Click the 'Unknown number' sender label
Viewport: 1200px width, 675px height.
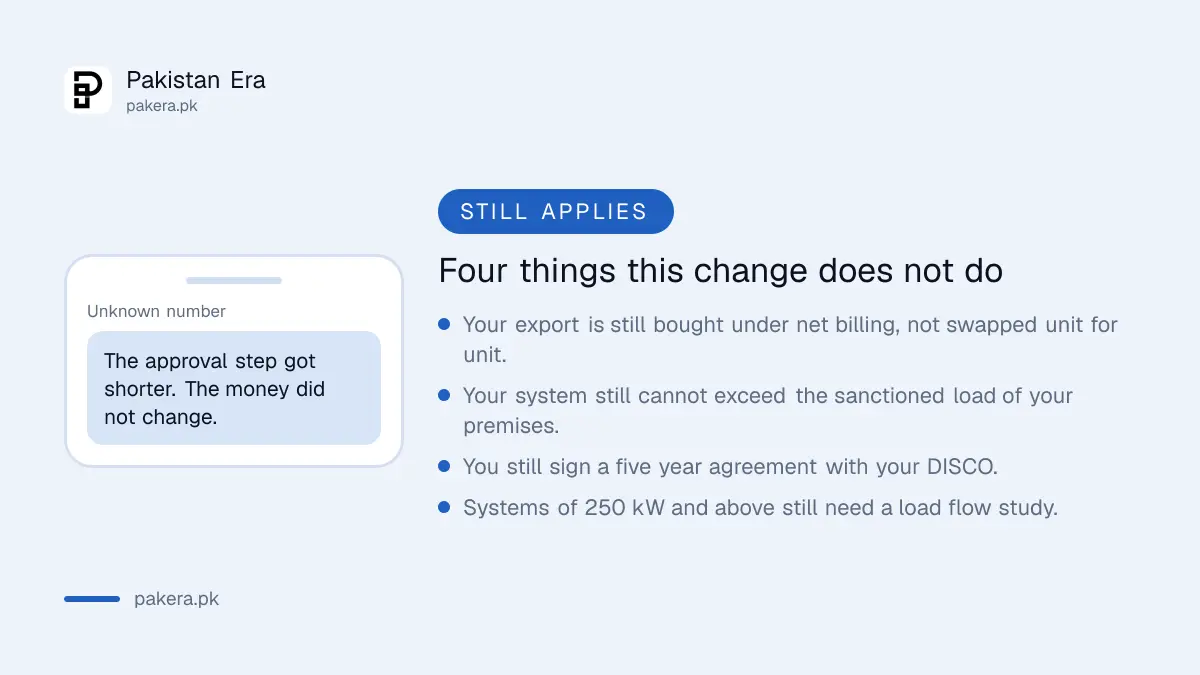pyautogui.click(x=156, y=311)
